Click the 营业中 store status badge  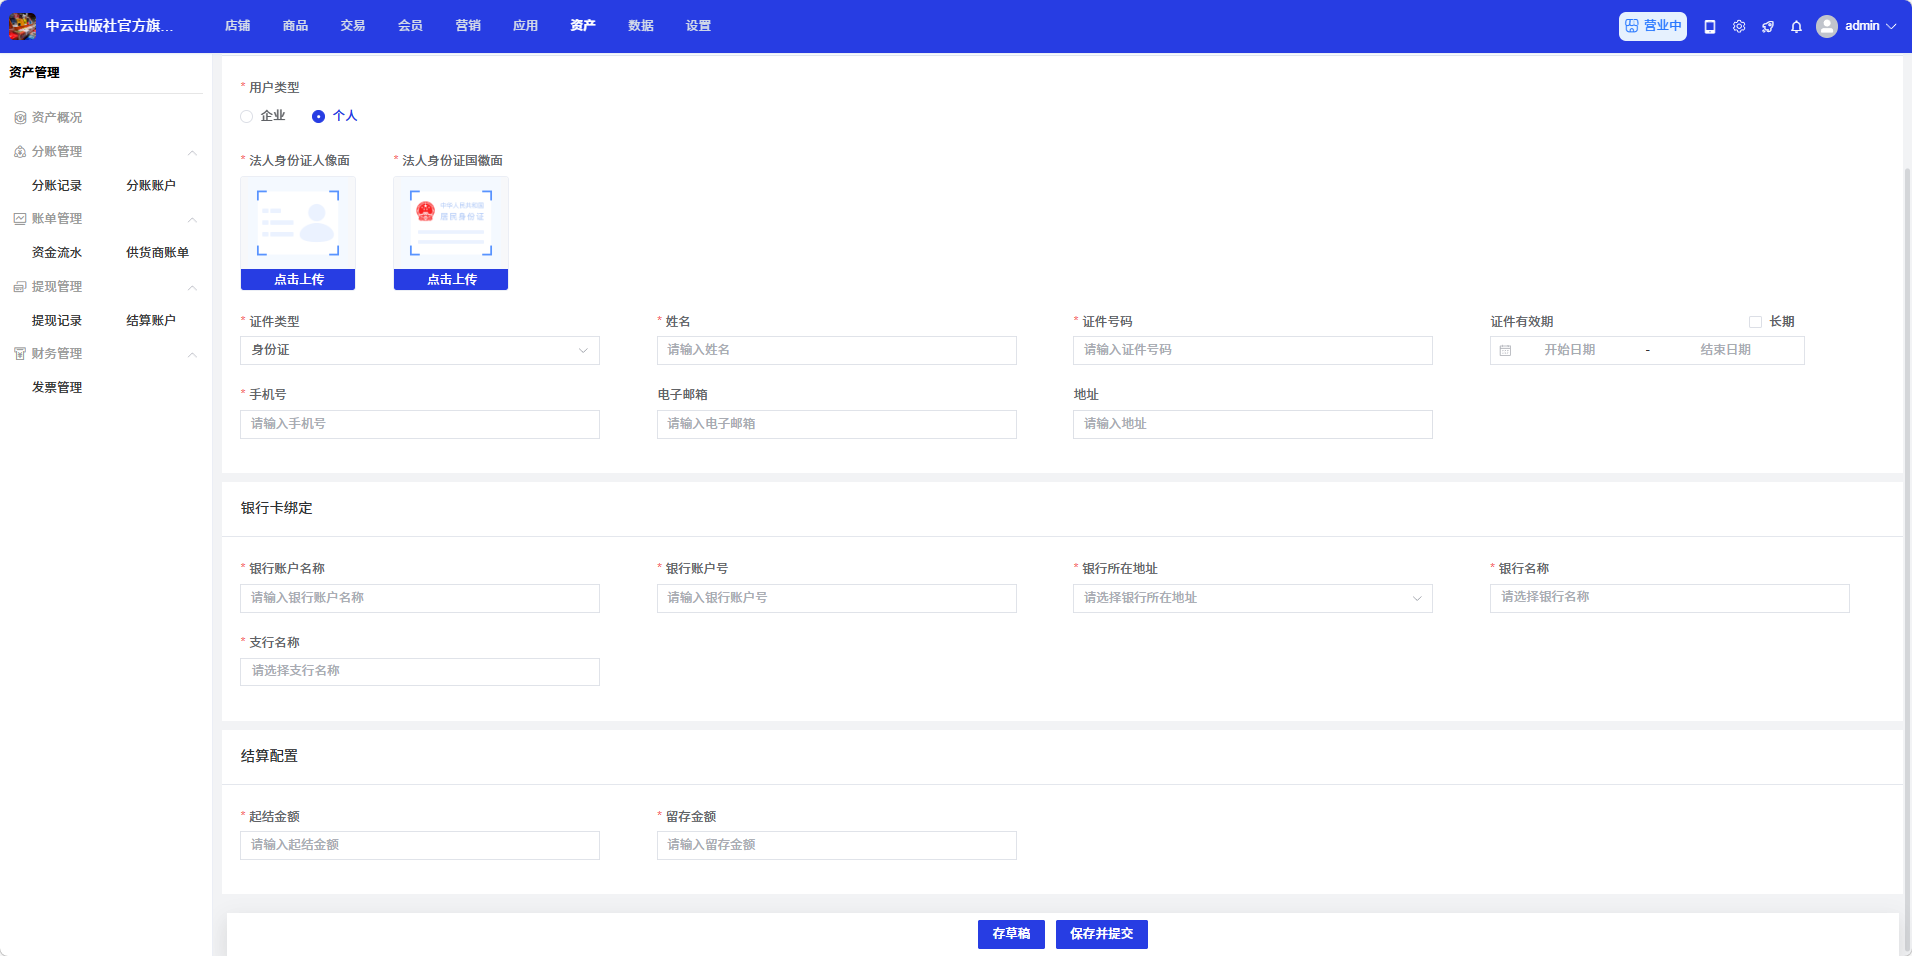pos(1652,26)
